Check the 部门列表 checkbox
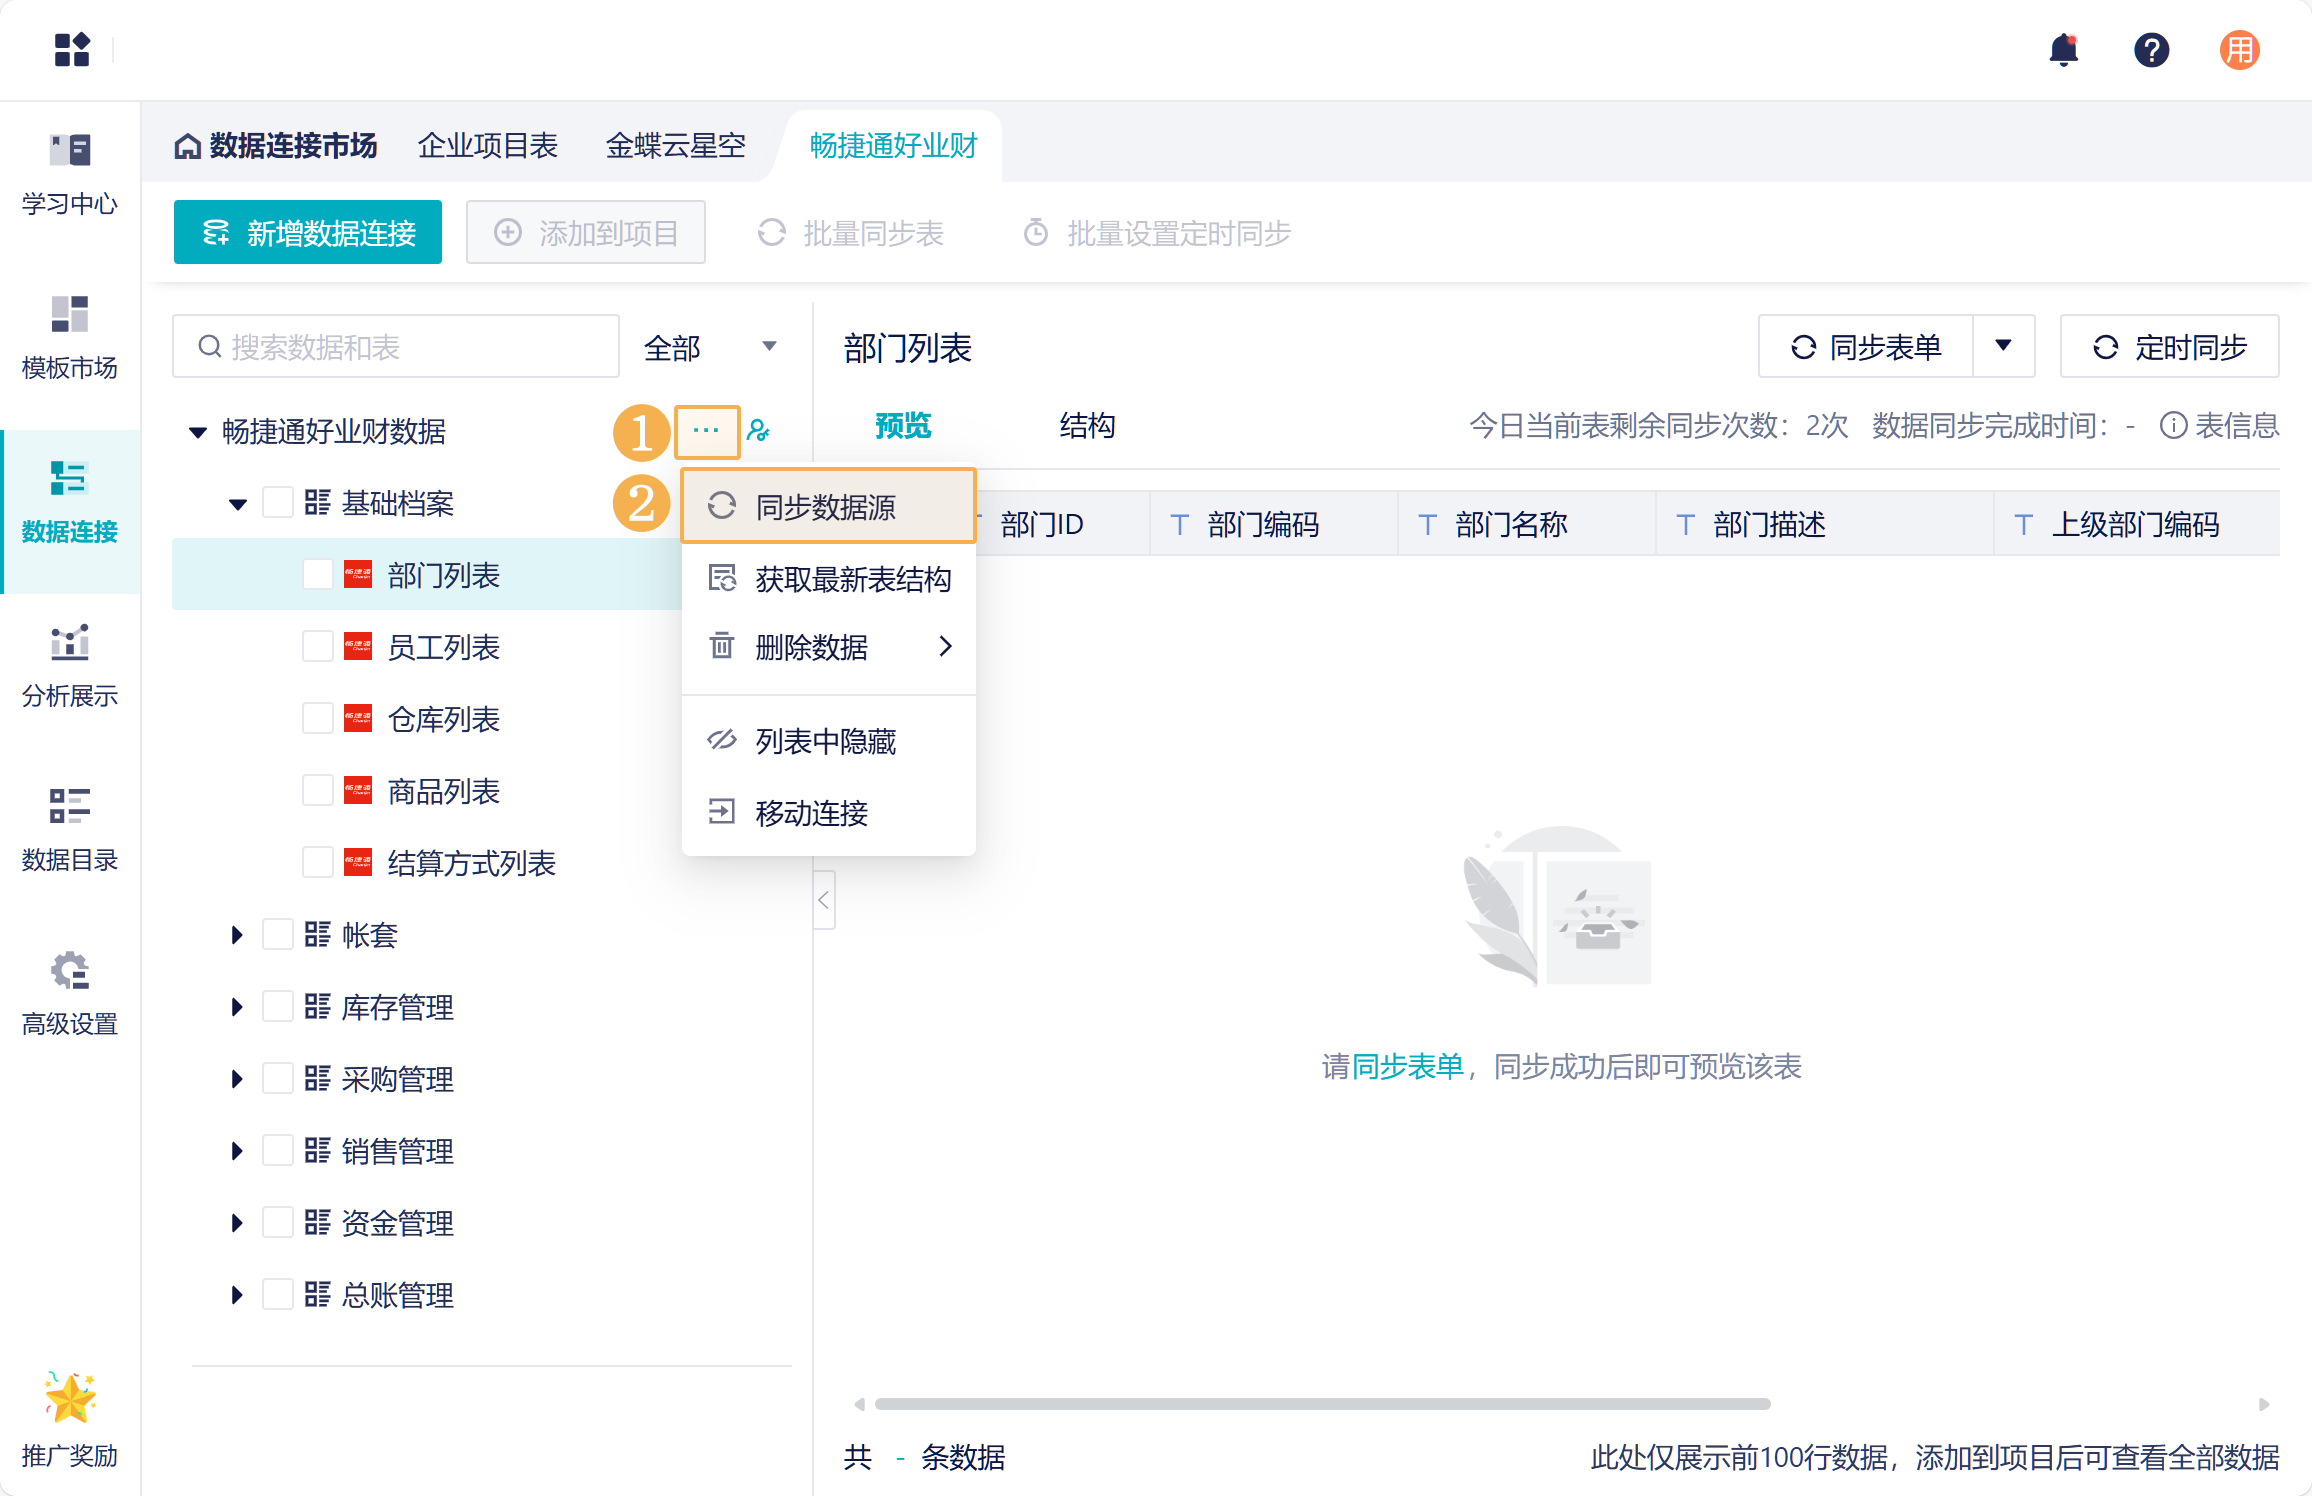The image size is (2312, 1496). click(x=317, y=575)
